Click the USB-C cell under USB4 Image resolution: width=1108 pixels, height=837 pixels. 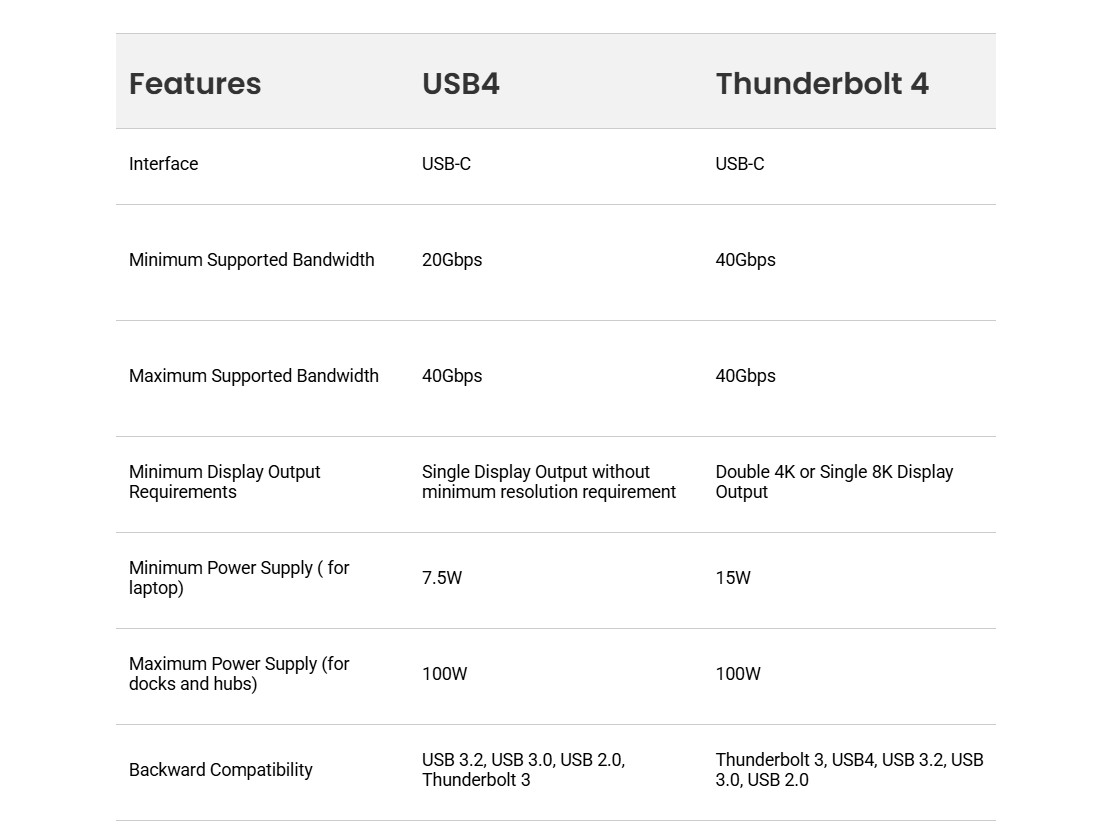[446, 164]
